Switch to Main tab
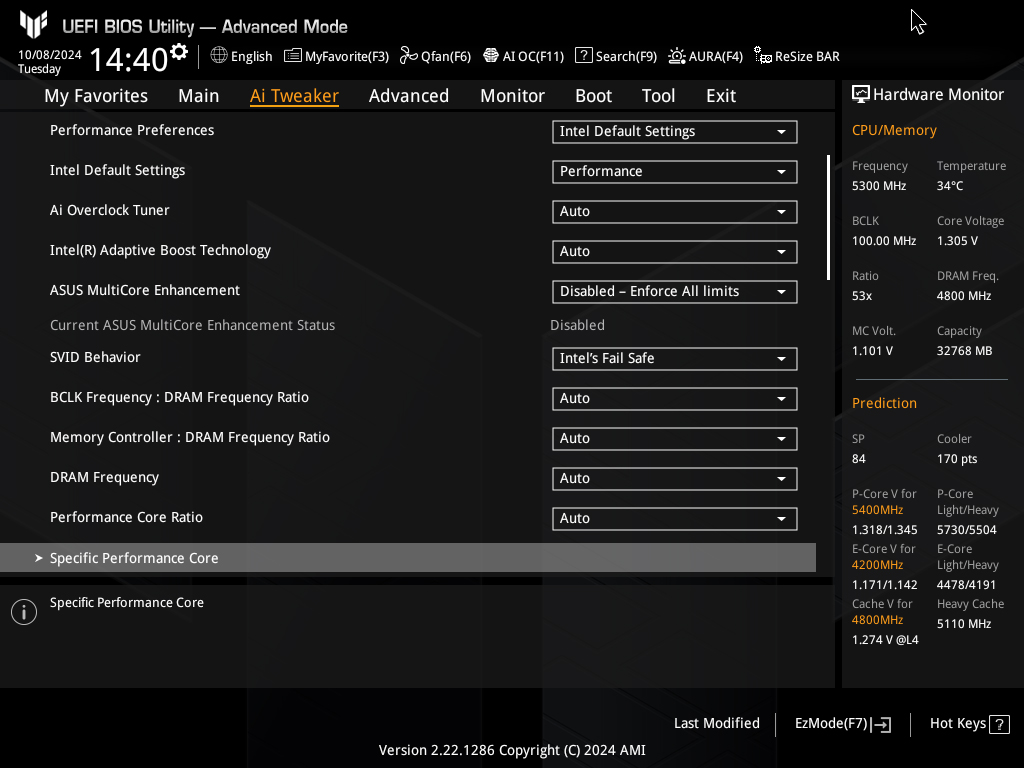The image size is (1024, 768). [x=199, y=96]
